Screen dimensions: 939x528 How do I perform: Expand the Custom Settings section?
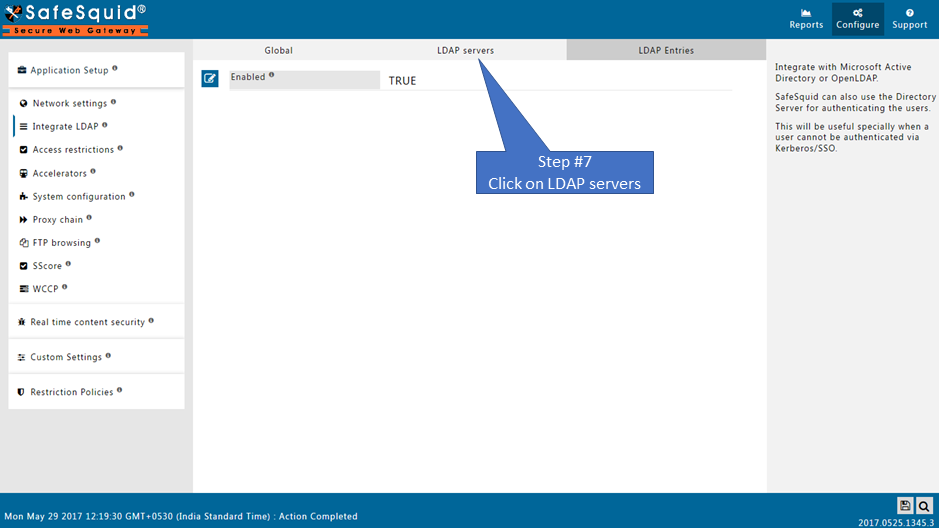pos(66,357)
